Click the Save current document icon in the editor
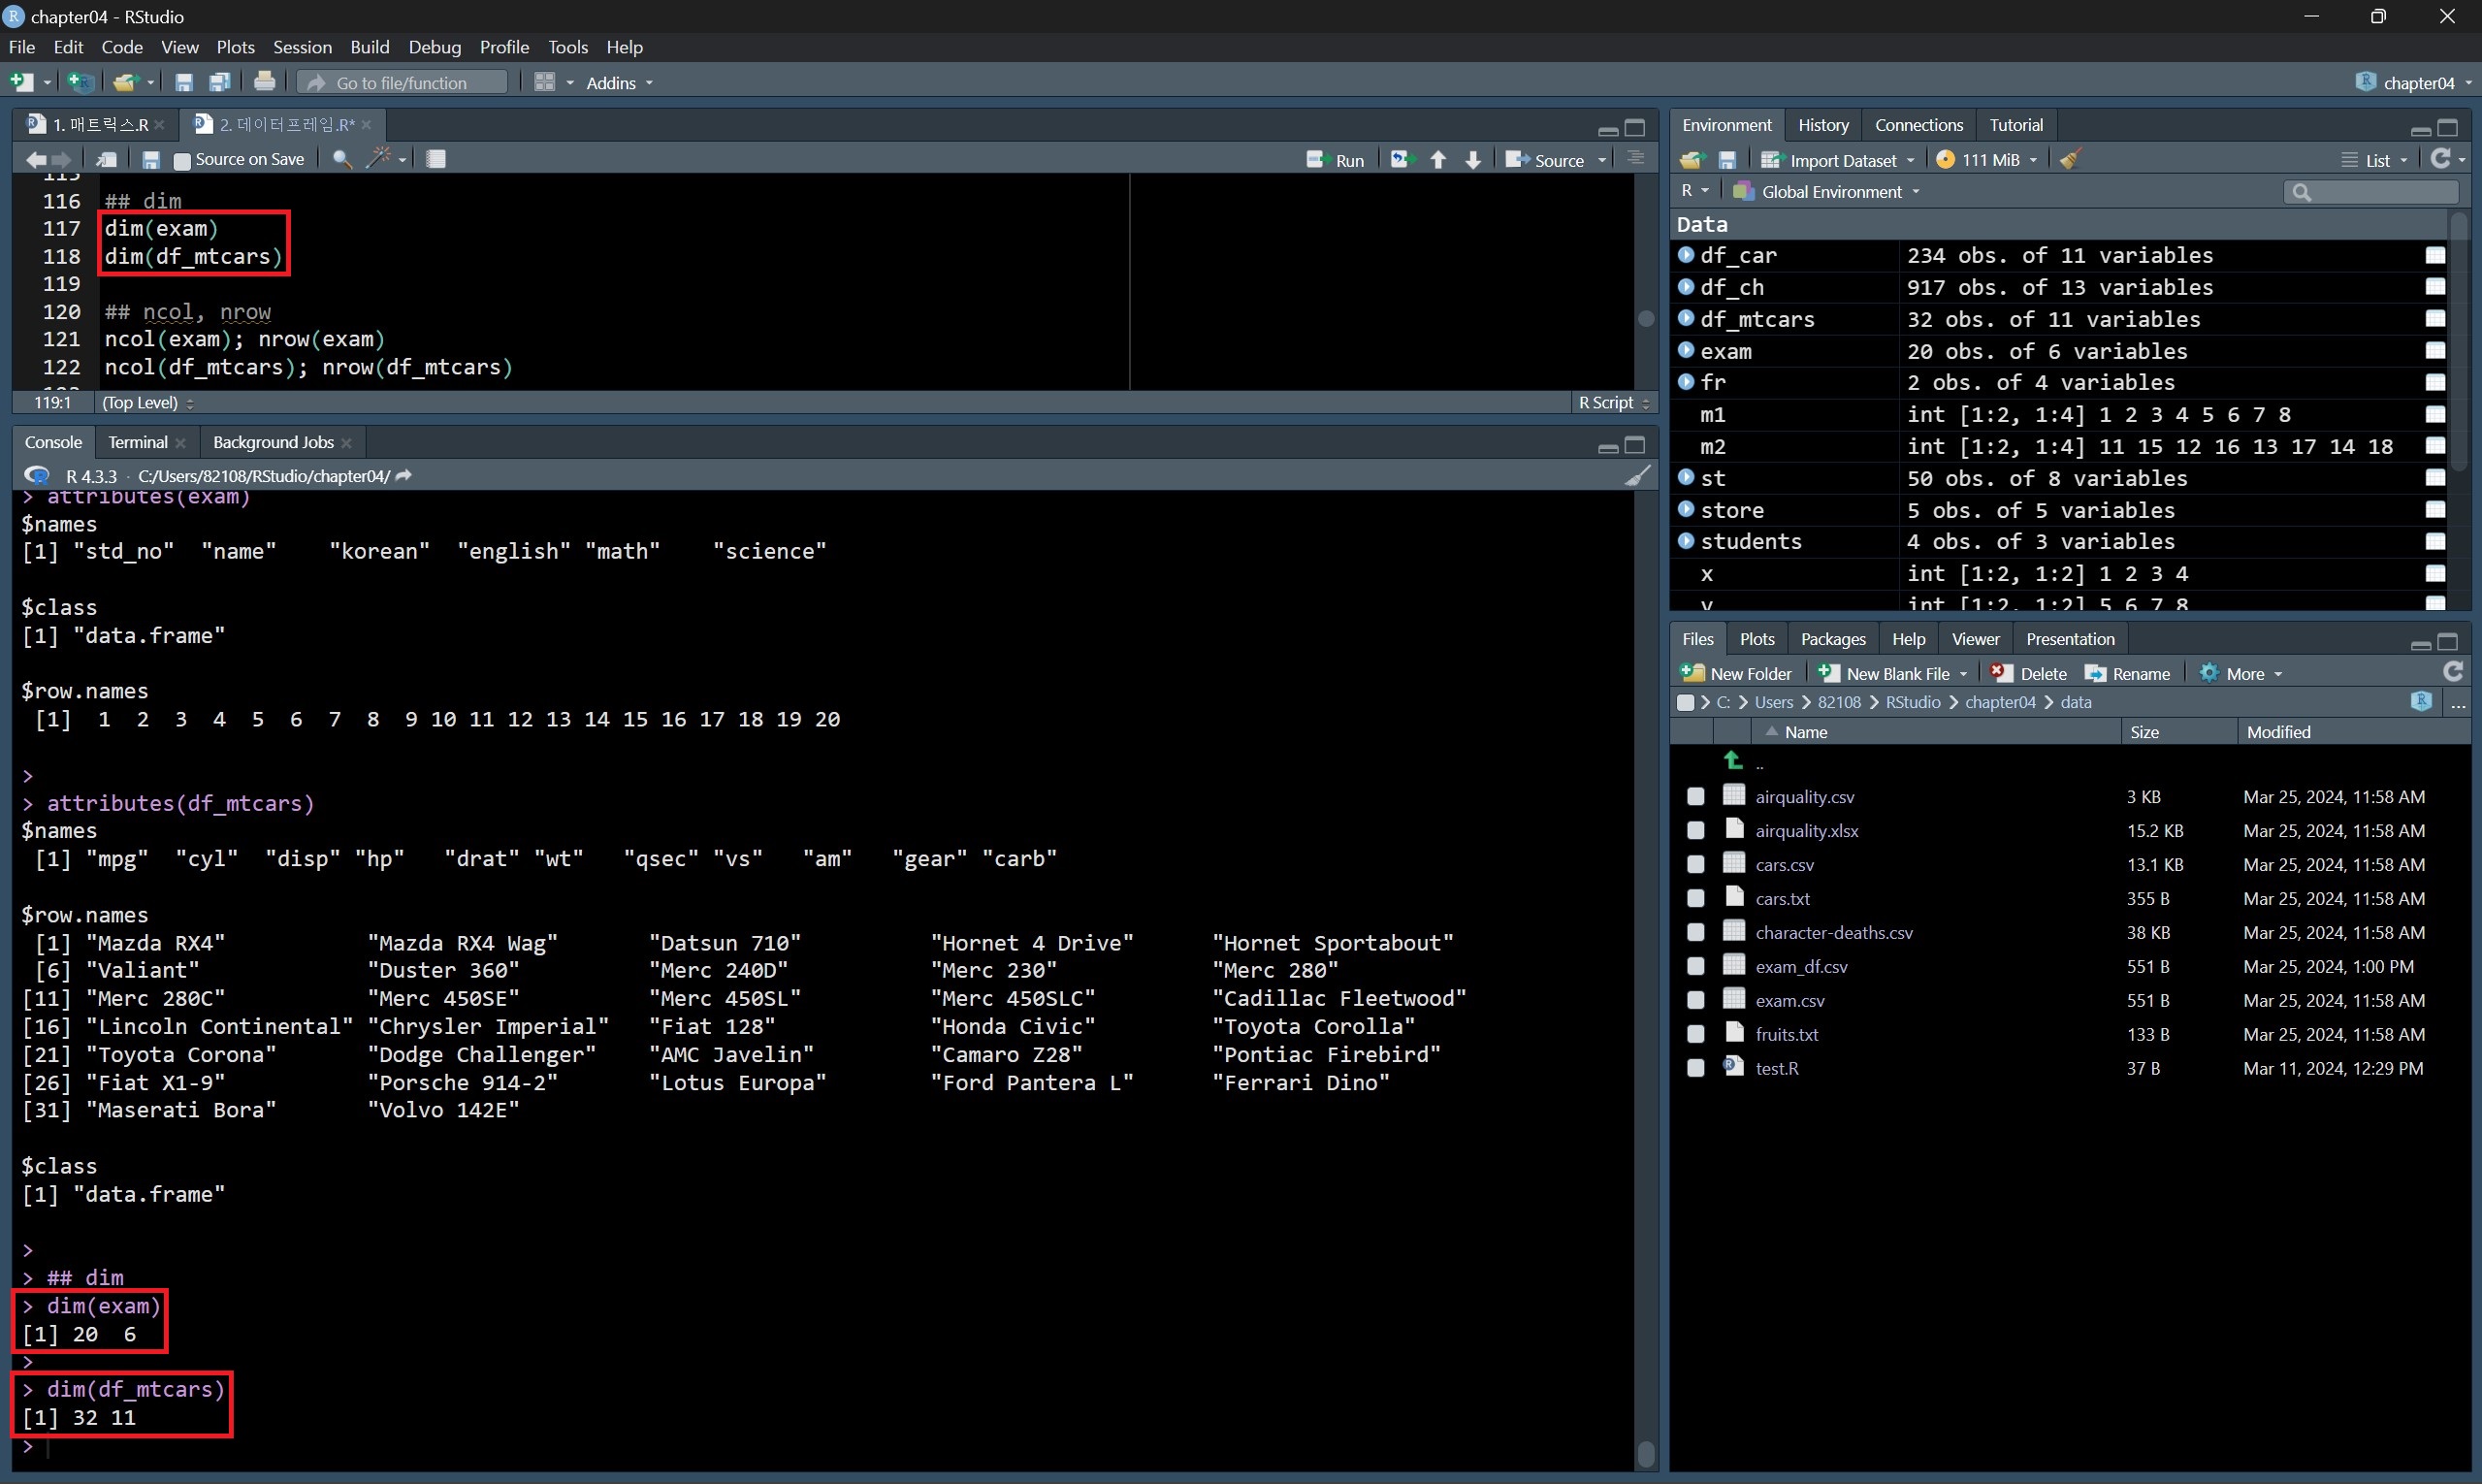2482x1484 pixels. point(151,160)
